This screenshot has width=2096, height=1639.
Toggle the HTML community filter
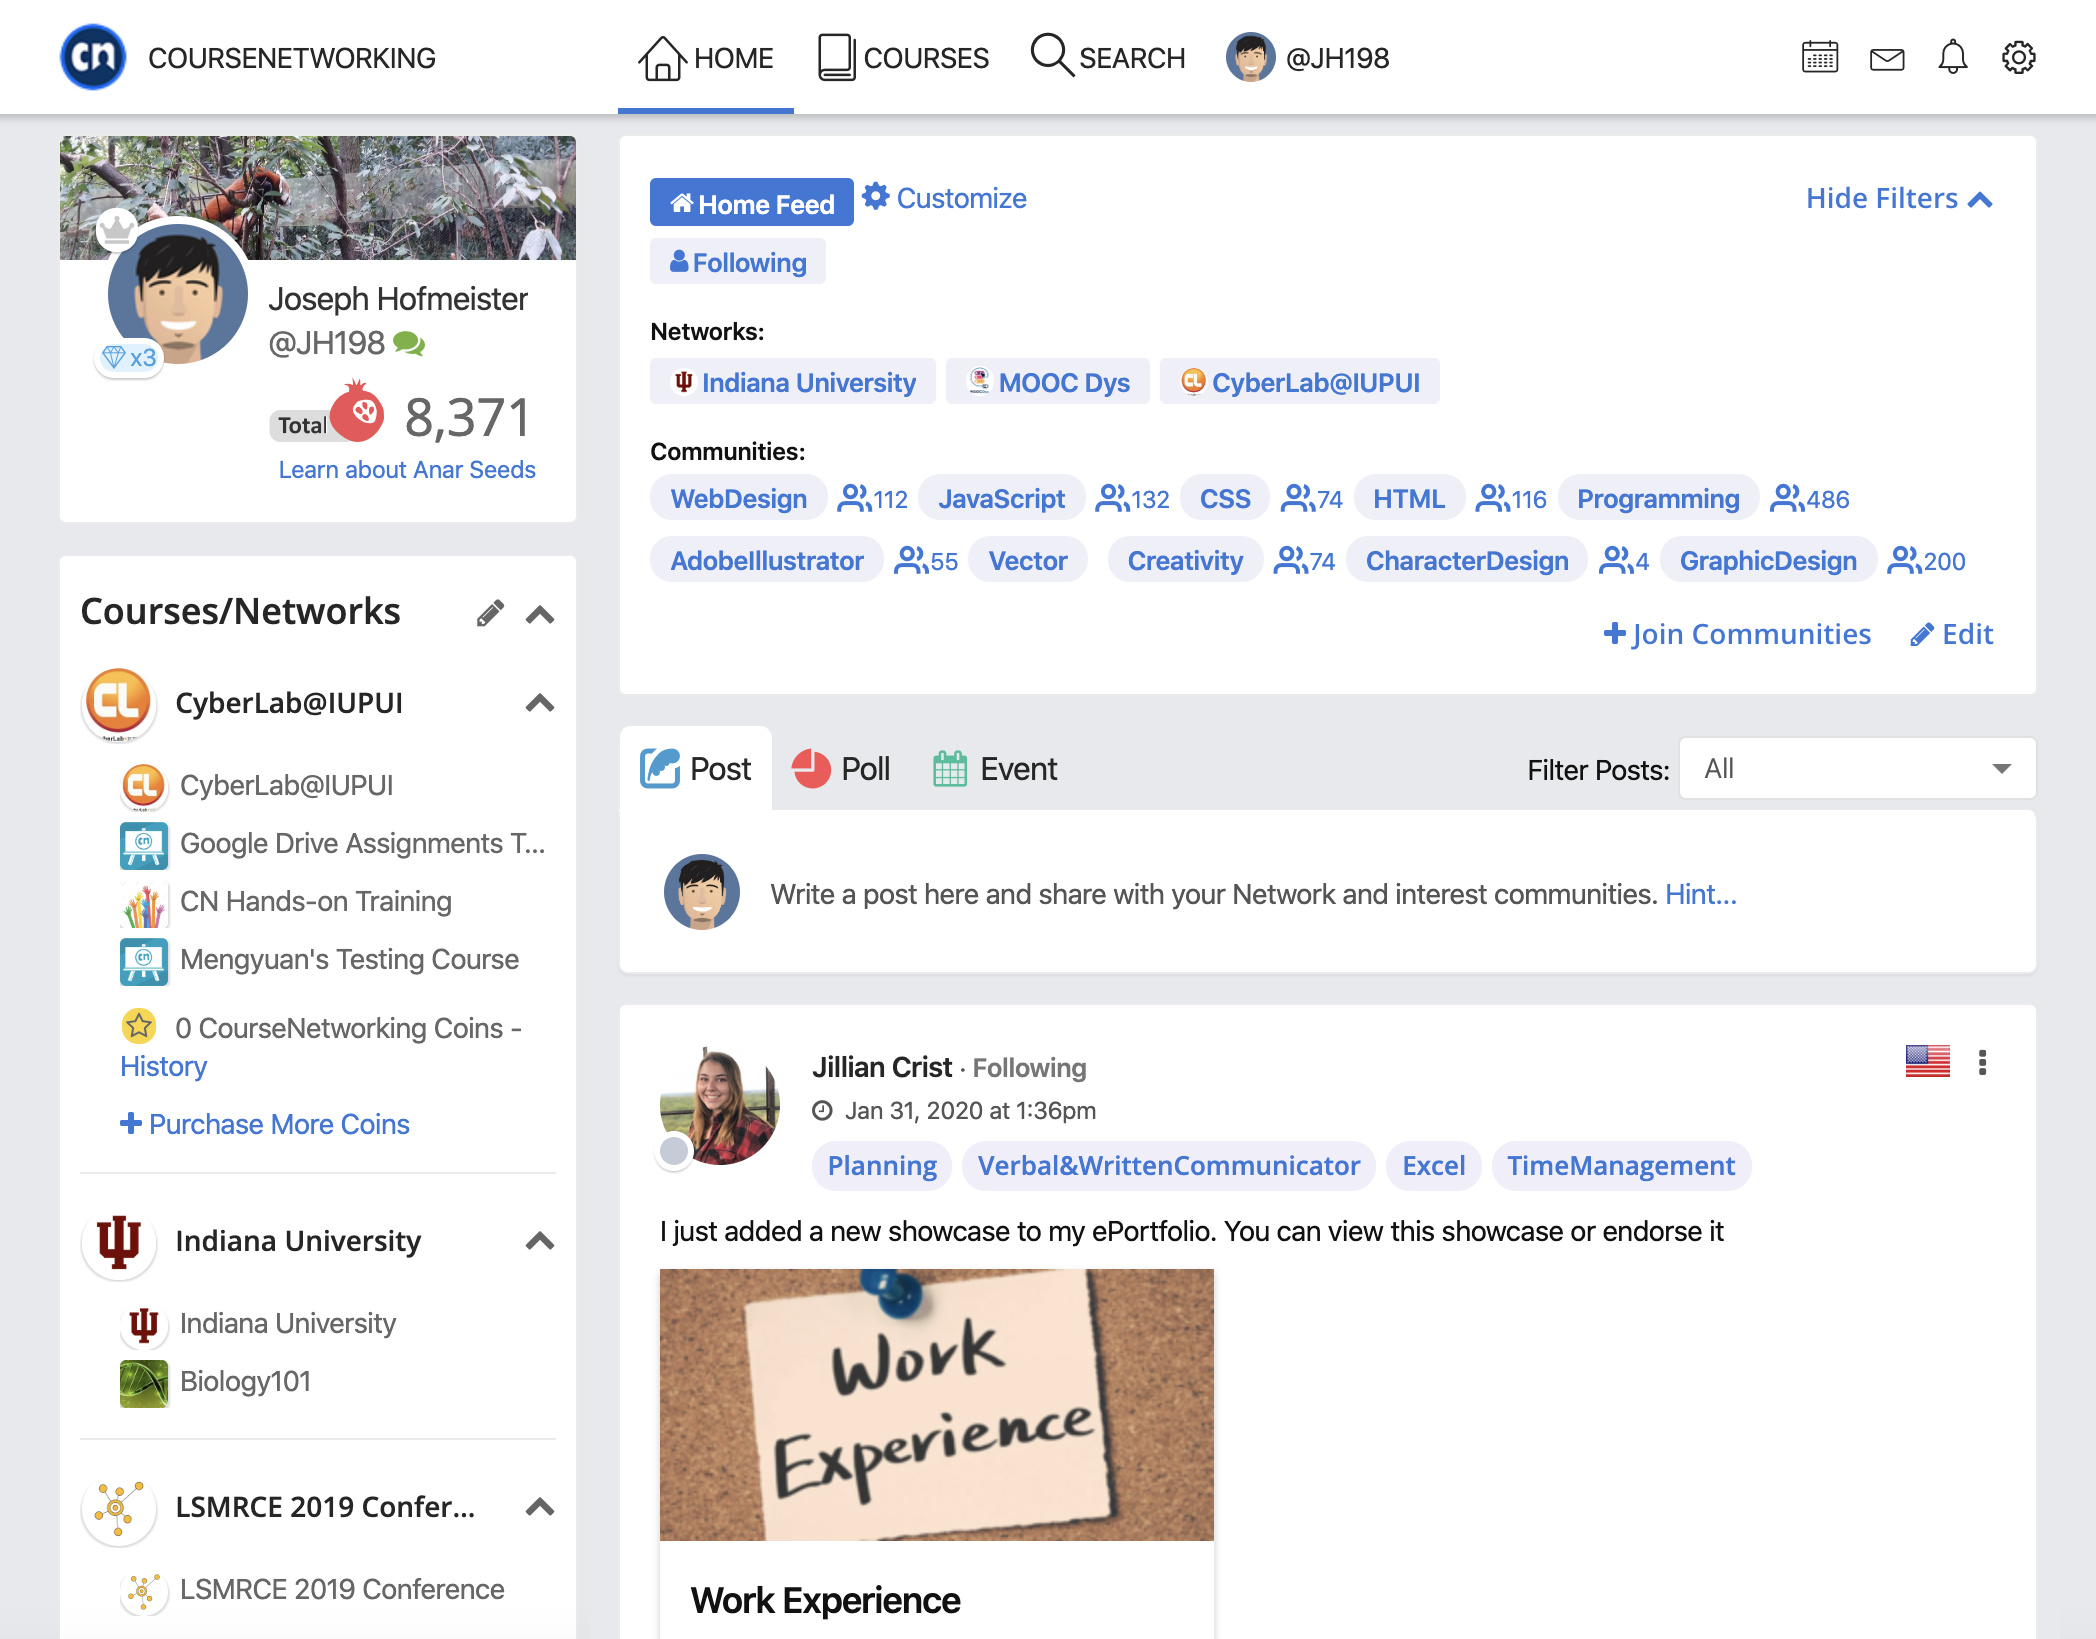pos(1408,498)
